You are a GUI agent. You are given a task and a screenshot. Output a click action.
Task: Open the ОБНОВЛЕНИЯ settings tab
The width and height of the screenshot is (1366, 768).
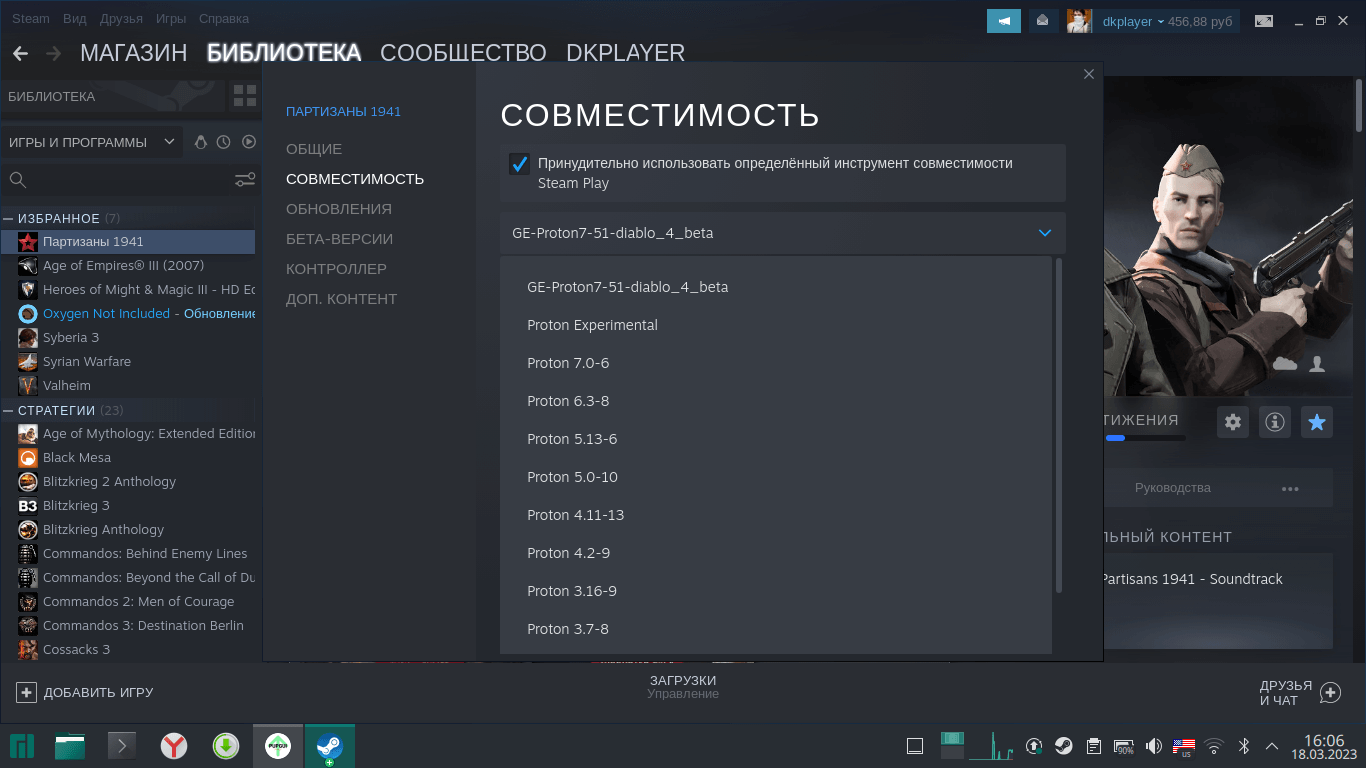(x=339, y=209)
